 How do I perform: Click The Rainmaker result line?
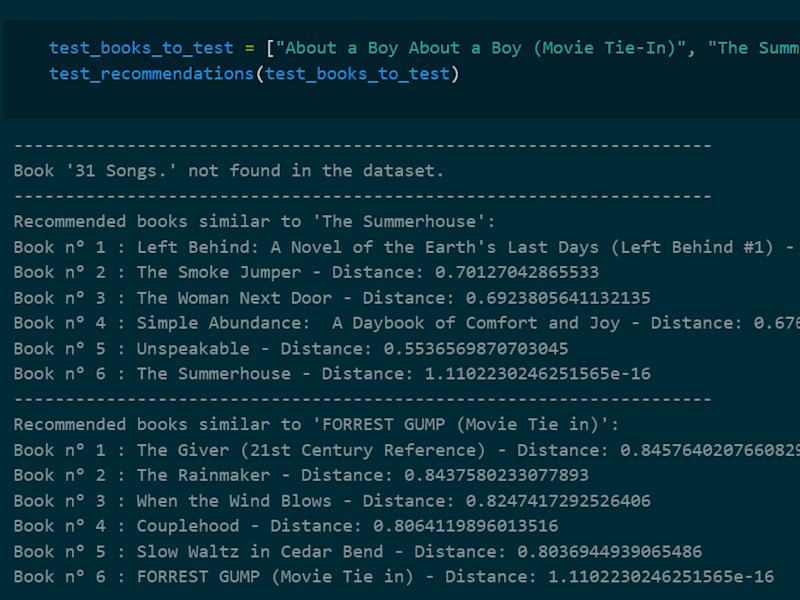coord(301,475)
